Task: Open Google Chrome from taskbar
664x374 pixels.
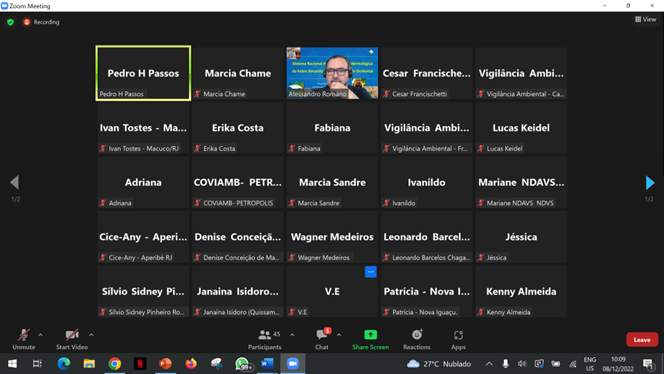Action: coord(114,363)
